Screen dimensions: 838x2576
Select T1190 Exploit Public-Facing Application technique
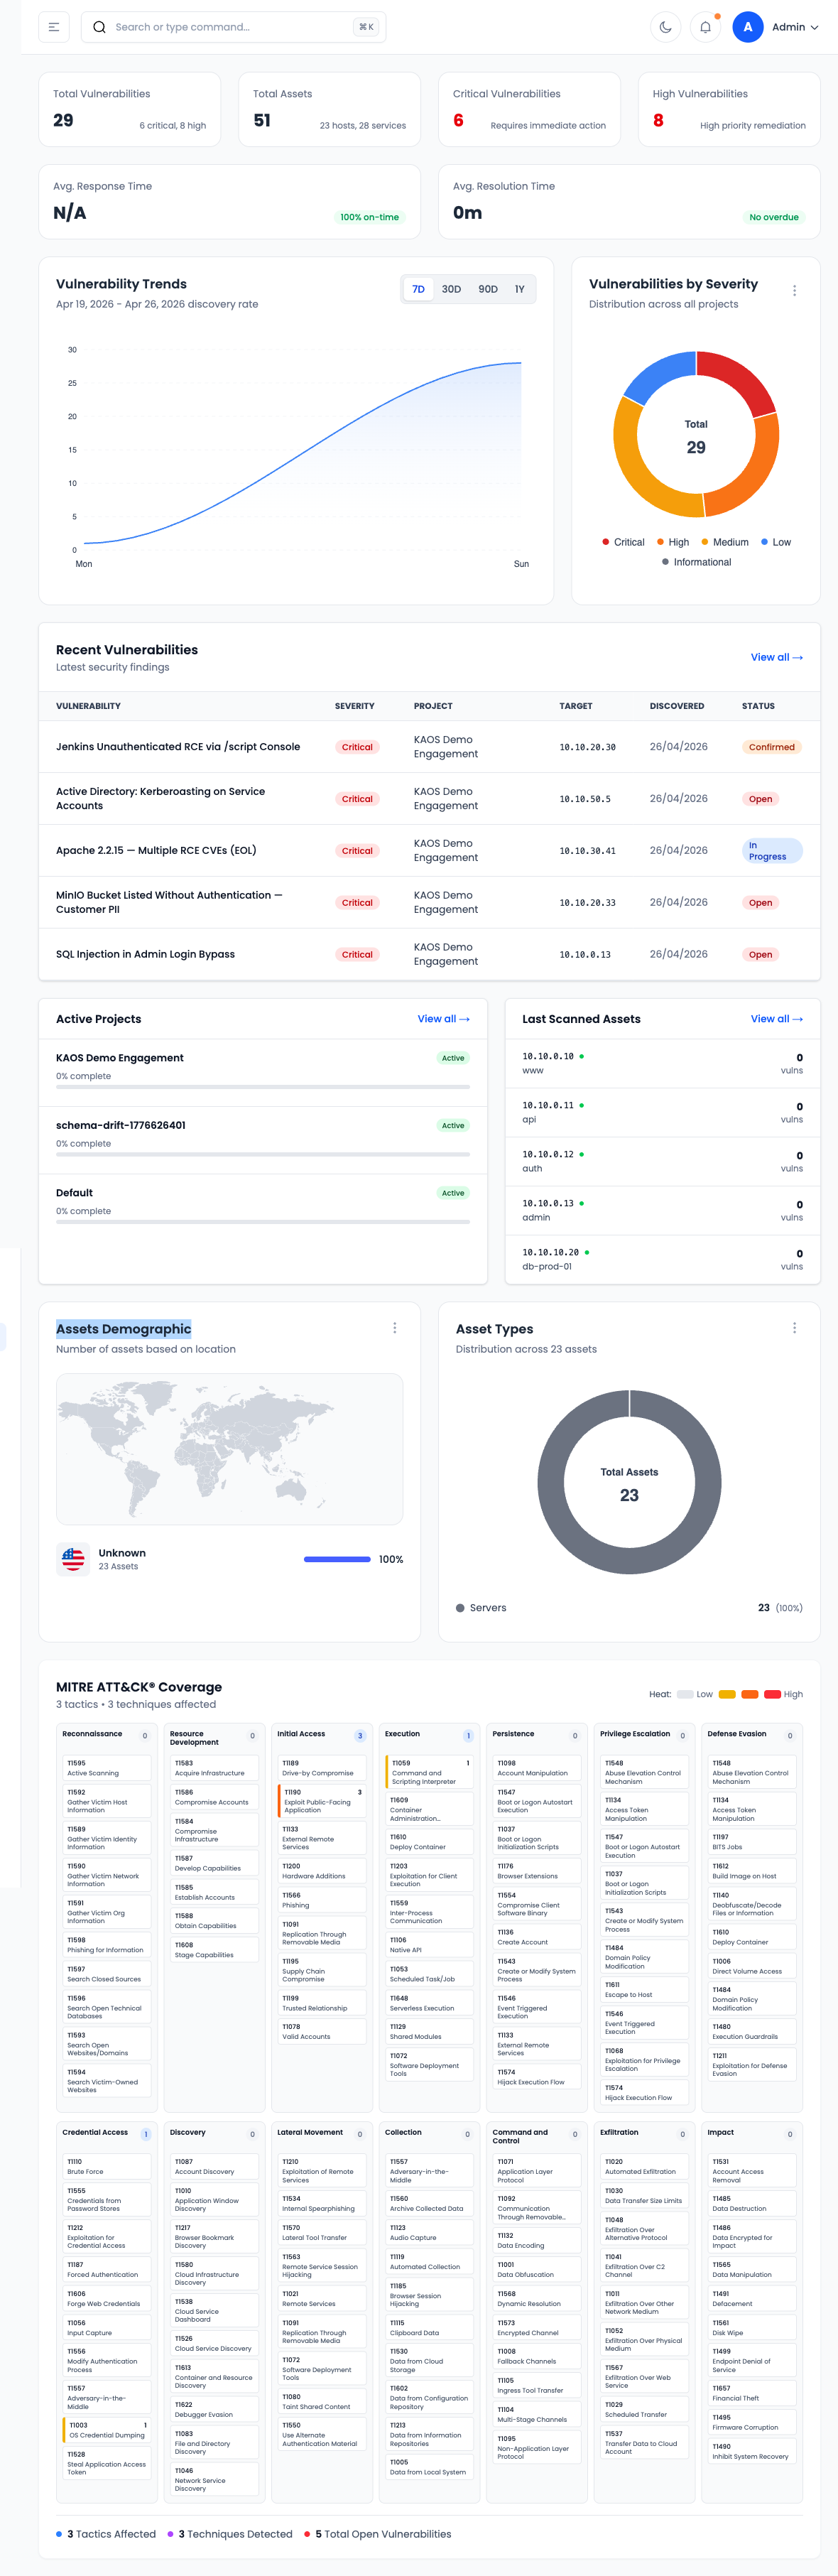click(322, 1801)
